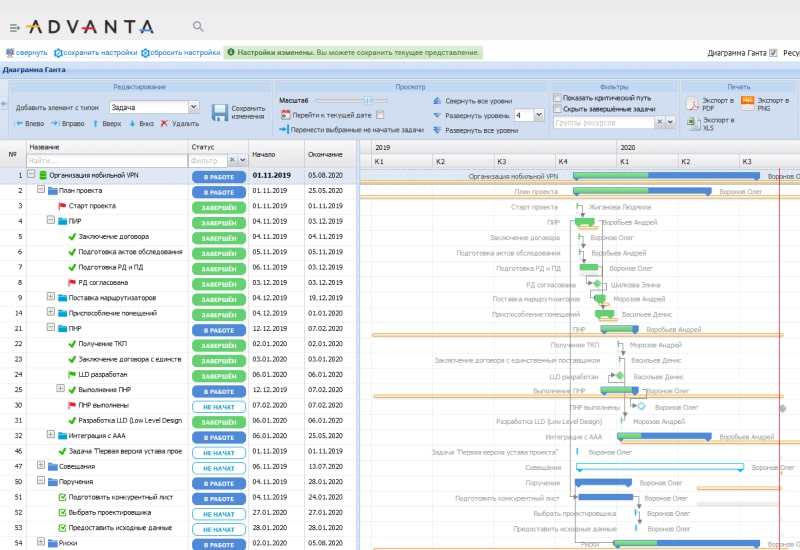Expand the 'Поставка маршрутизаторов' tree node
This screenshot has height=550, width=800.
50,297
